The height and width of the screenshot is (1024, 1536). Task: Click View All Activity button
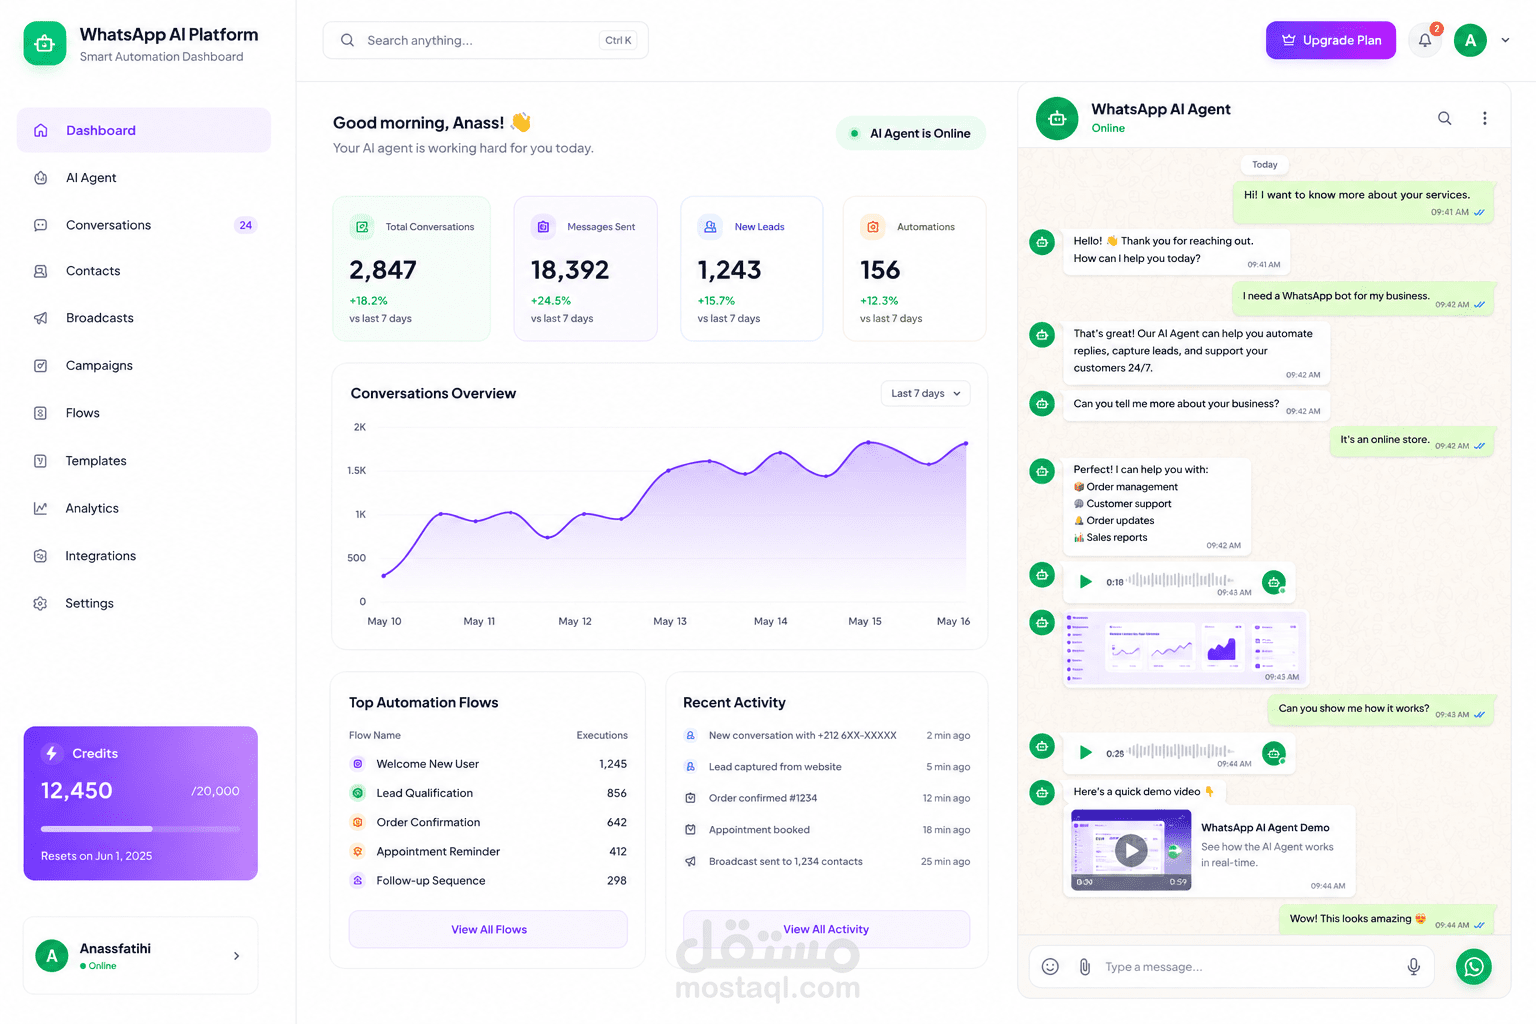pos(826,929)
